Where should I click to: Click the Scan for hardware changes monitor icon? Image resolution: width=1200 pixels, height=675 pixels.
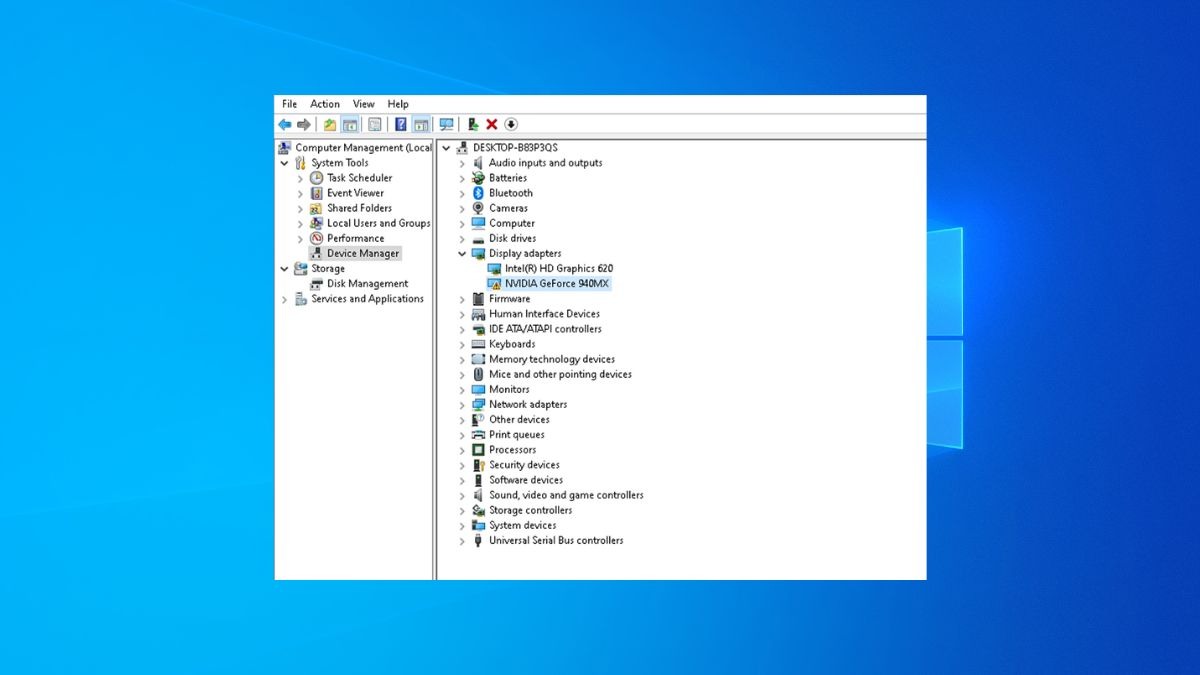point(446,124)
